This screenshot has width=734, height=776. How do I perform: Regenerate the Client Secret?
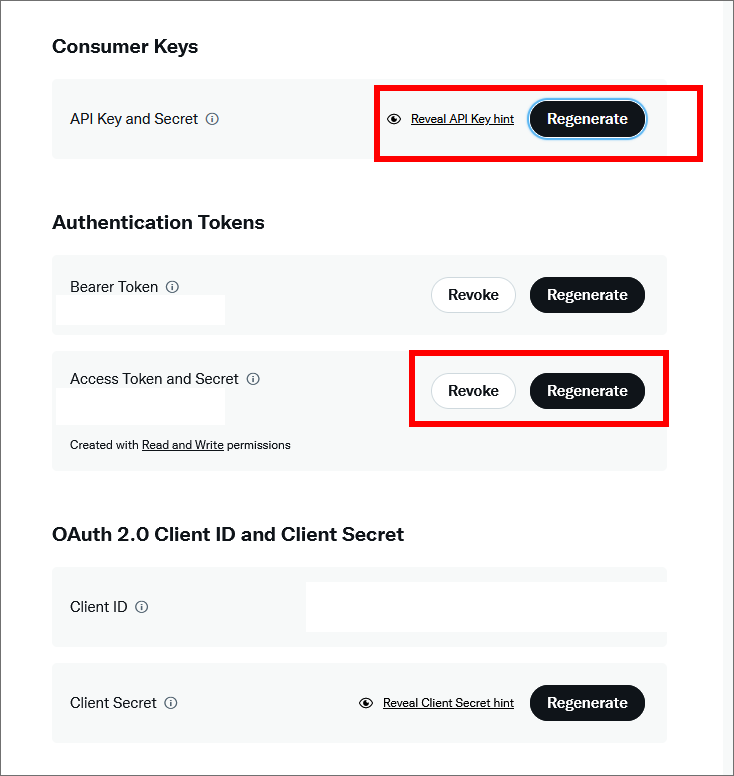click(587, 703)
